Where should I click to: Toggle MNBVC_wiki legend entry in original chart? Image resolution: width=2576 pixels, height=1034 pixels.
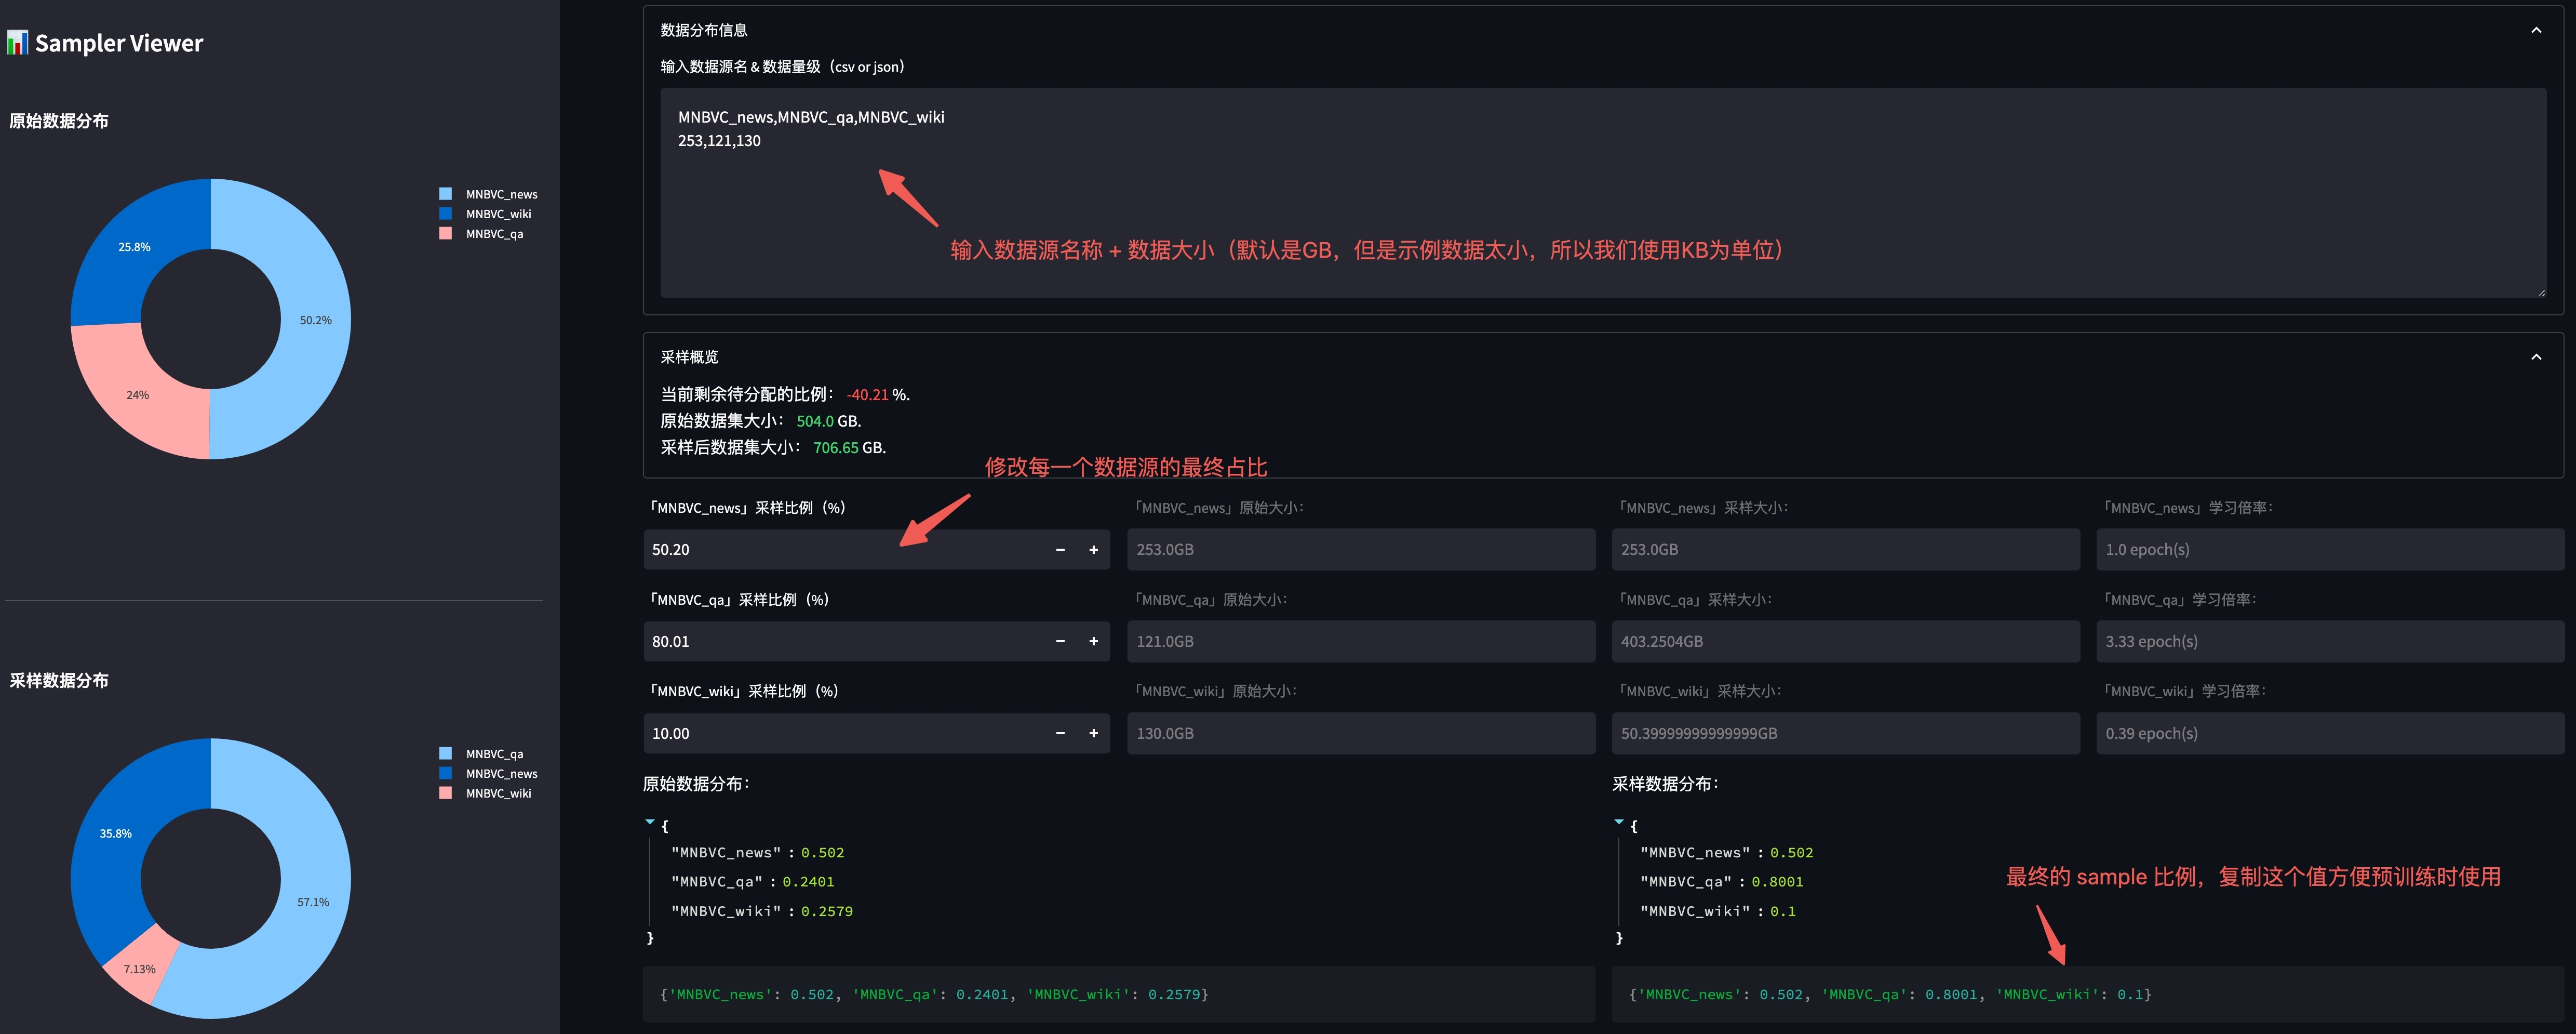click(498, 214)
